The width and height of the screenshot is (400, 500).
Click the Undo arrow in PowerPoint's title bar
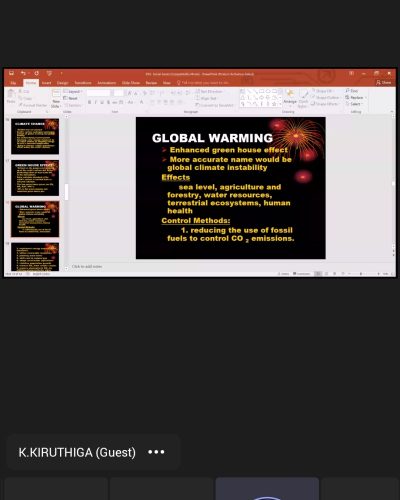tap(23, 73)
